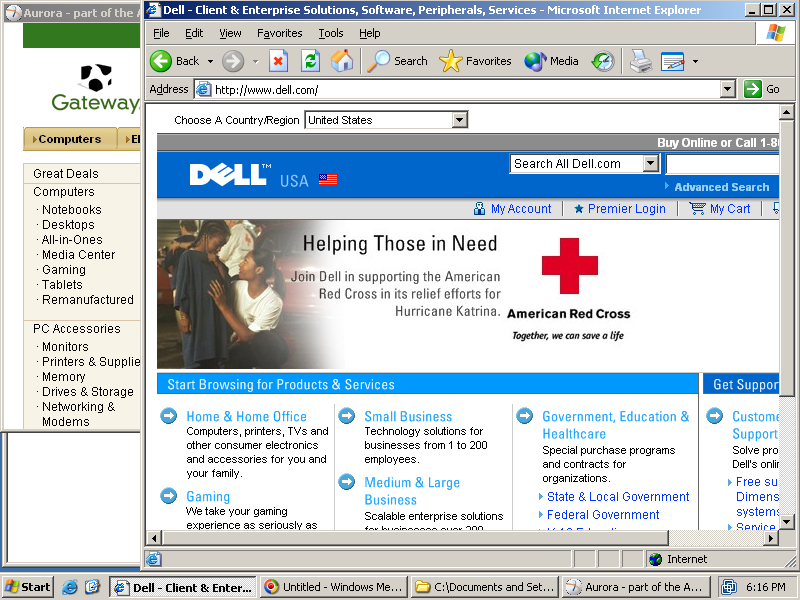Viewport: 800px width, 600px height.
Task: Select the Computers tab on Gateway page
Action: coord(70,139)
